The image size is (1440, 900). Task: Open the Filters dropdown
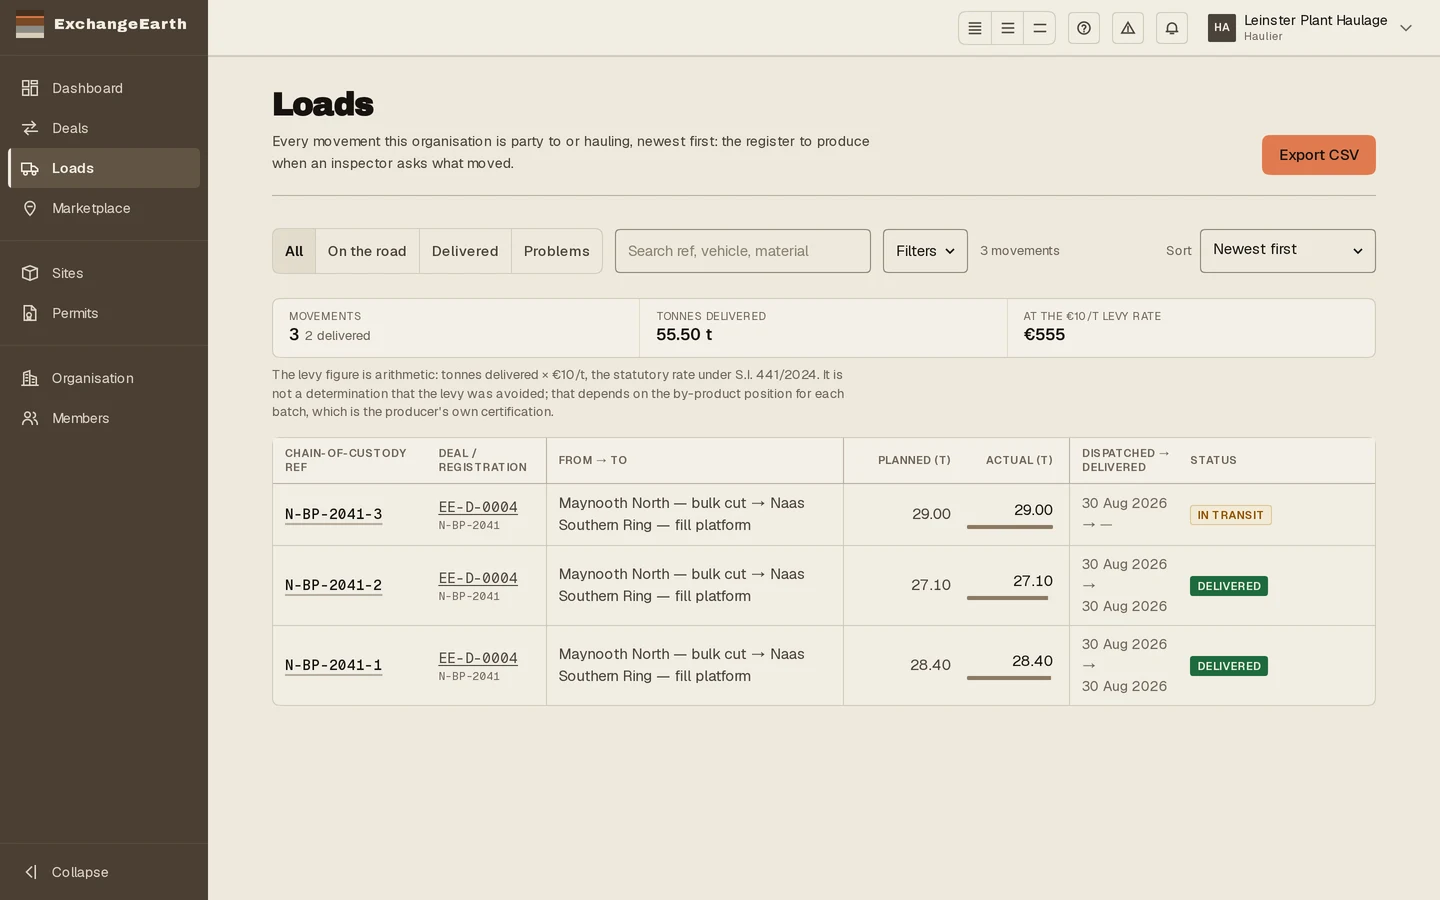pos(925,251)
